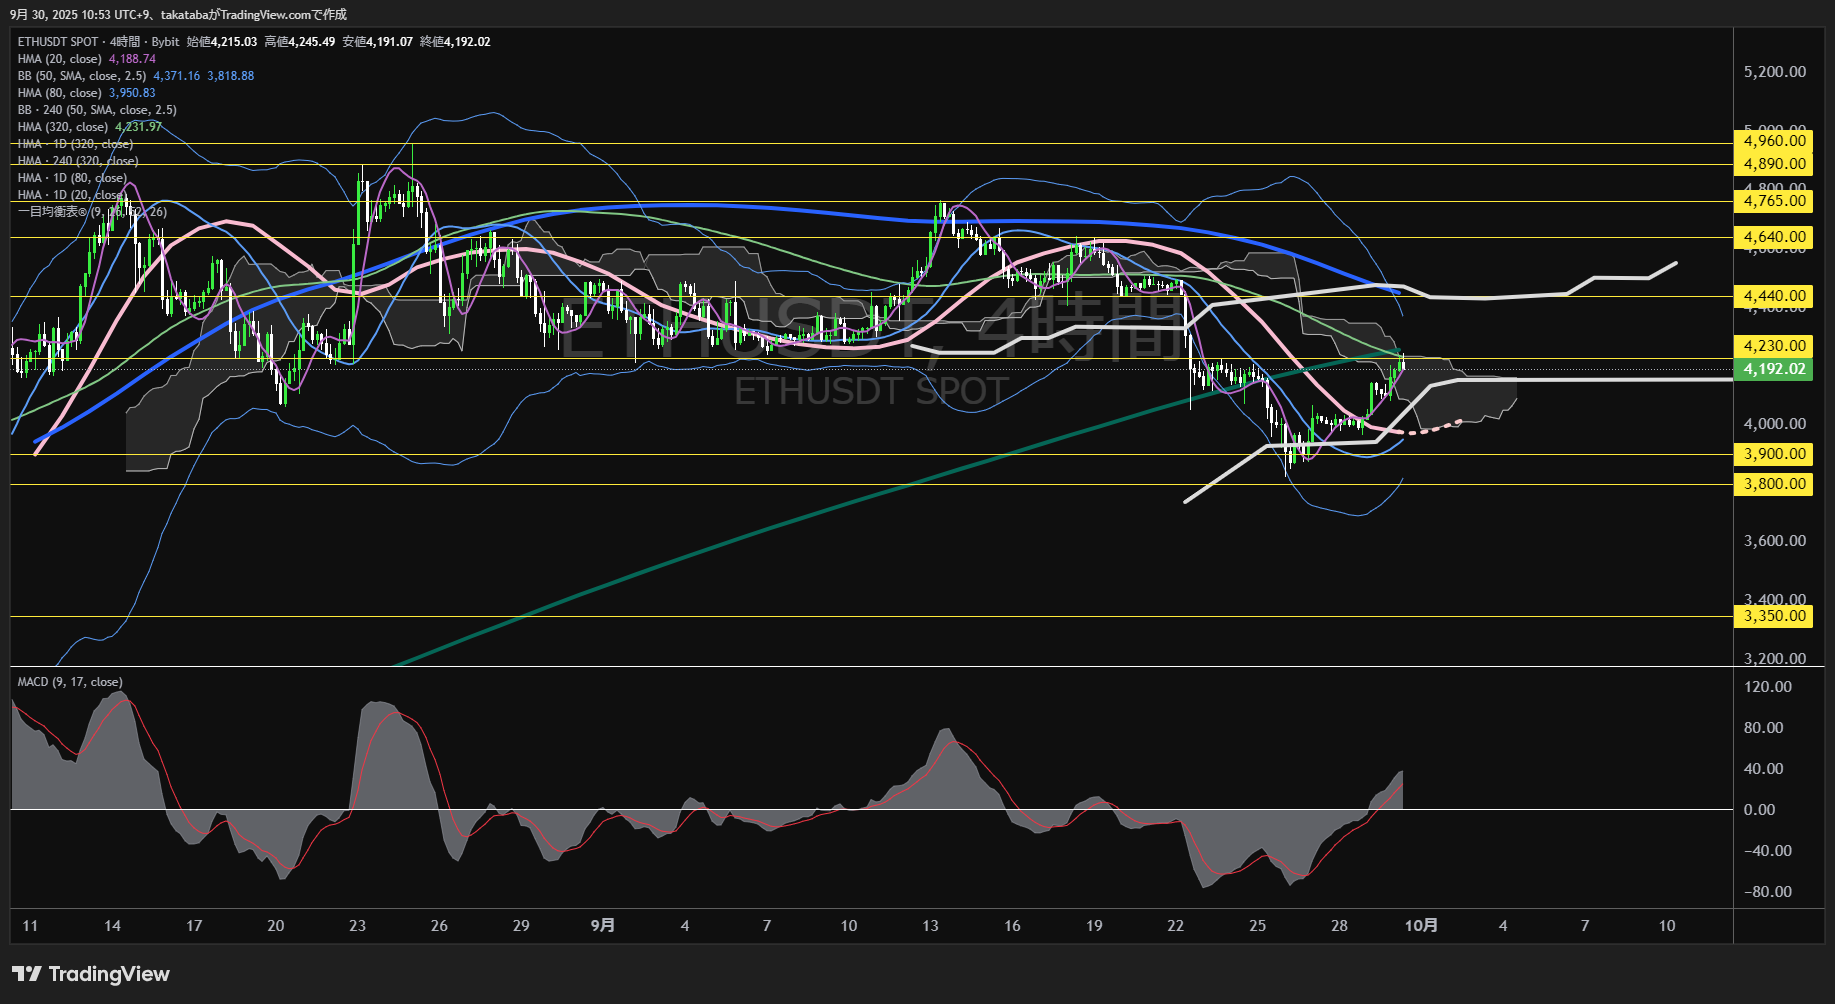The height and width of the screenshot is (1004, 1835).
Task: Click the 4,960.00 yellow price label
Action: pyautogui.click(x=1775, y=141)
